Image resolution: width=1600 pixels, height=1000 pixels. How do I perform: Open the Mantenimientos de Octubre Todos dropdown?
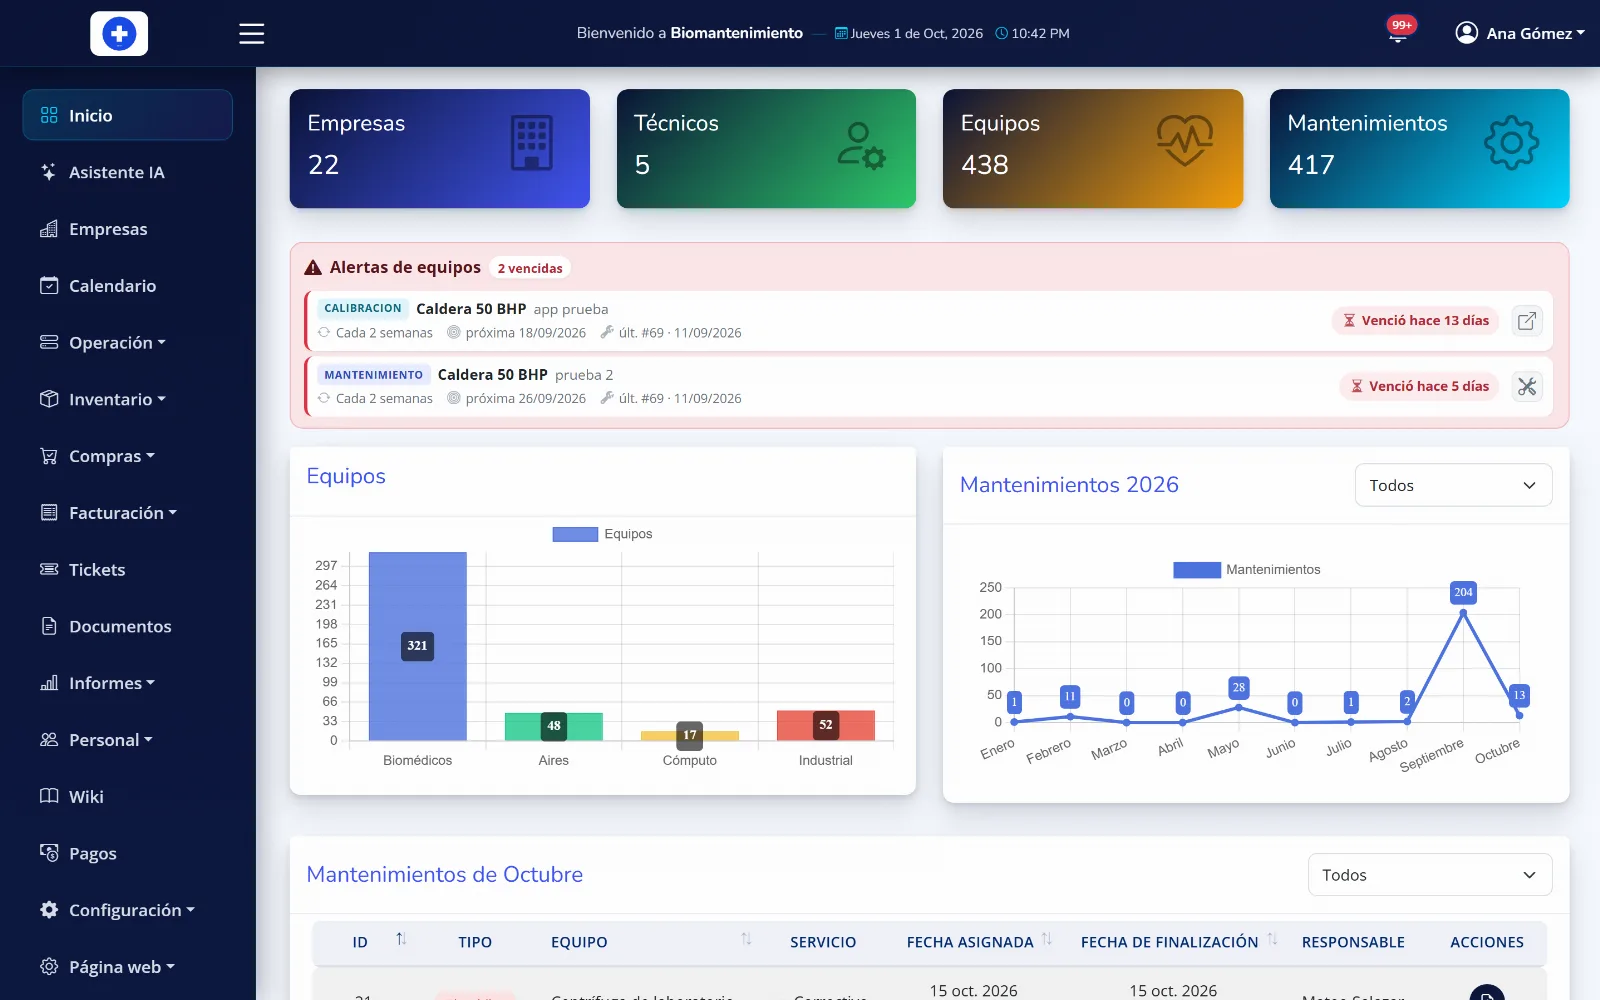point(1430,875)
